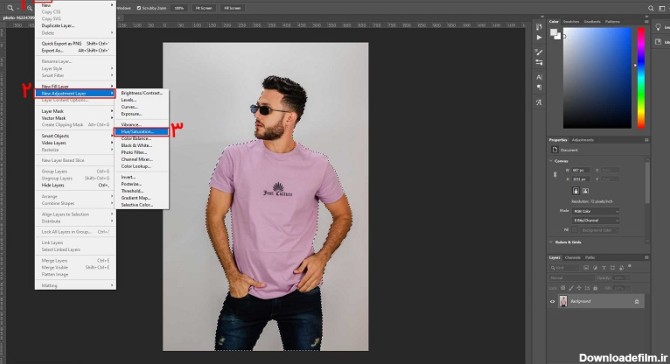
Task: Toggle the Scrubby Zoom checkbox
Action: point(138,8)
